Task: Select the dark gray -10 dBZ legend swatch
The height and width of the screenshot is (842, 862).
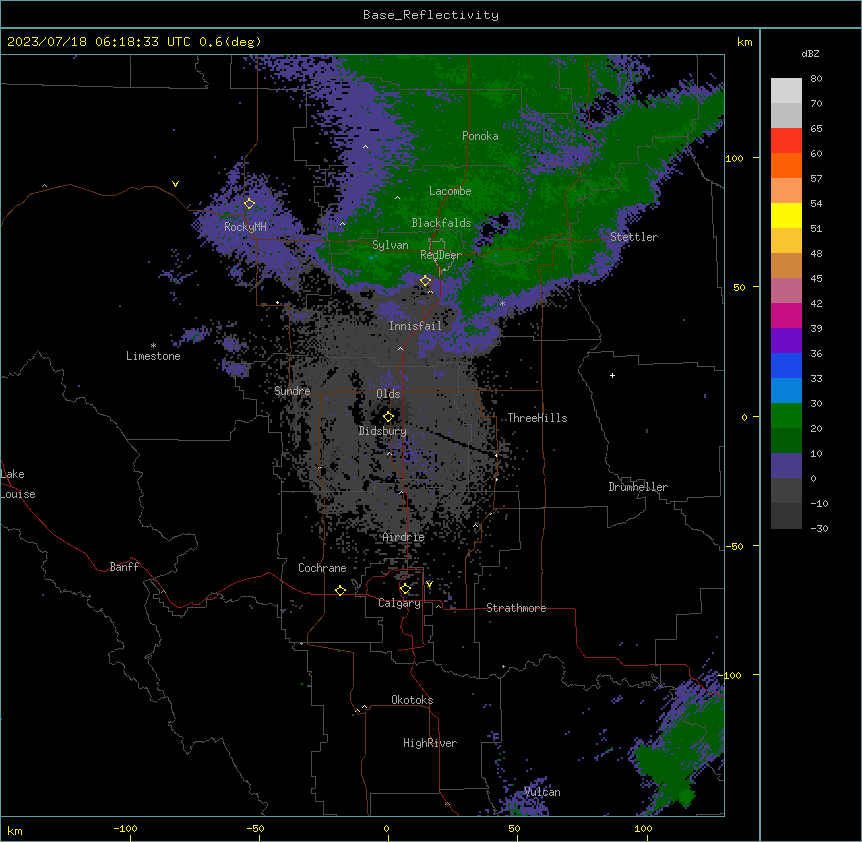Action: [x=786, y=516]
